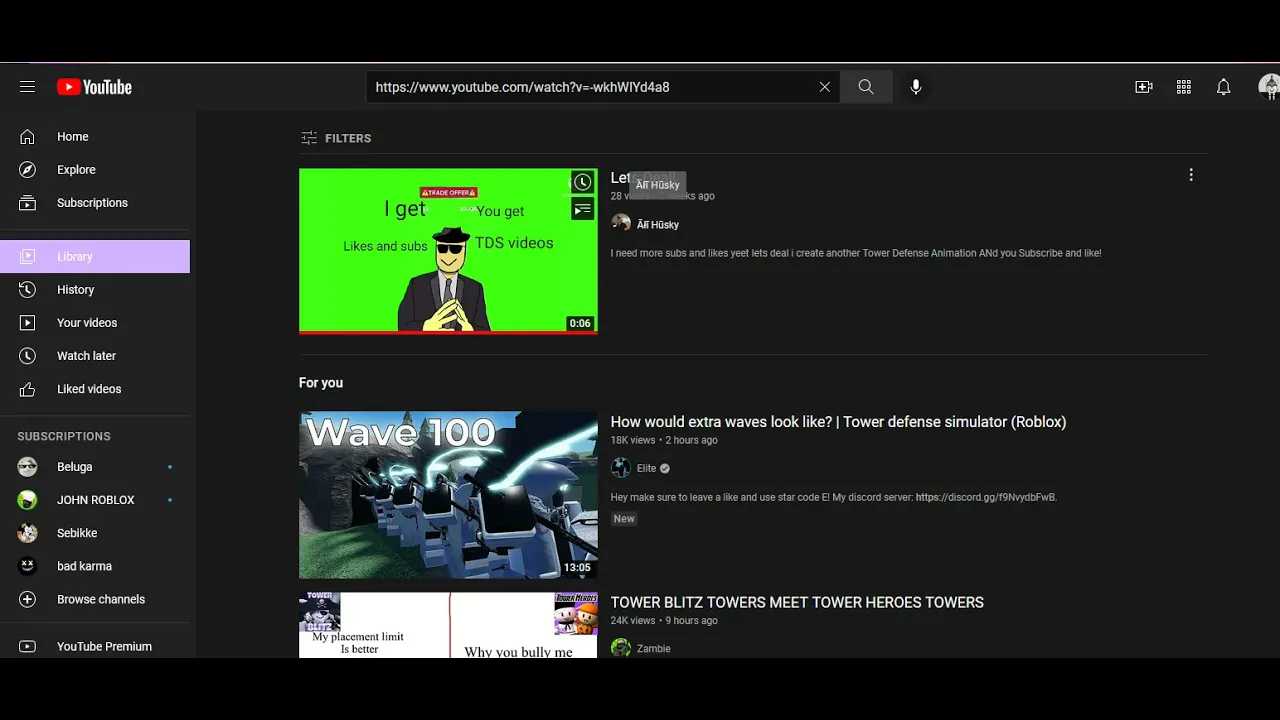Open the Create video camera icon

(x=1144, y=87)
